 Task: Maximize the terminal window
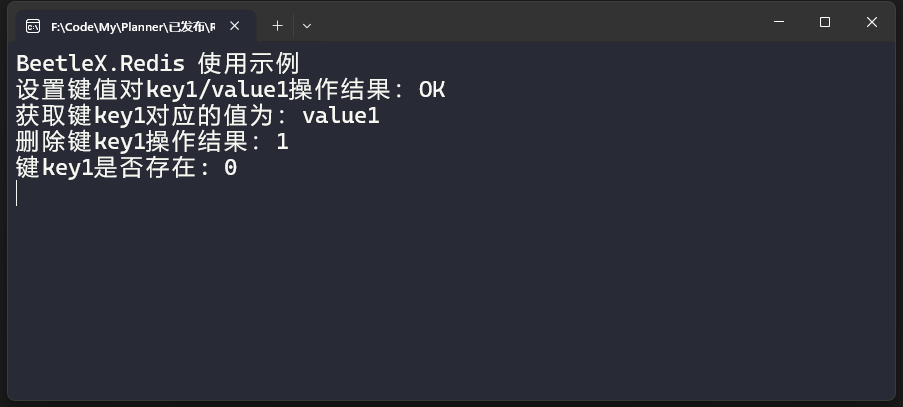(x=825, y=22)
